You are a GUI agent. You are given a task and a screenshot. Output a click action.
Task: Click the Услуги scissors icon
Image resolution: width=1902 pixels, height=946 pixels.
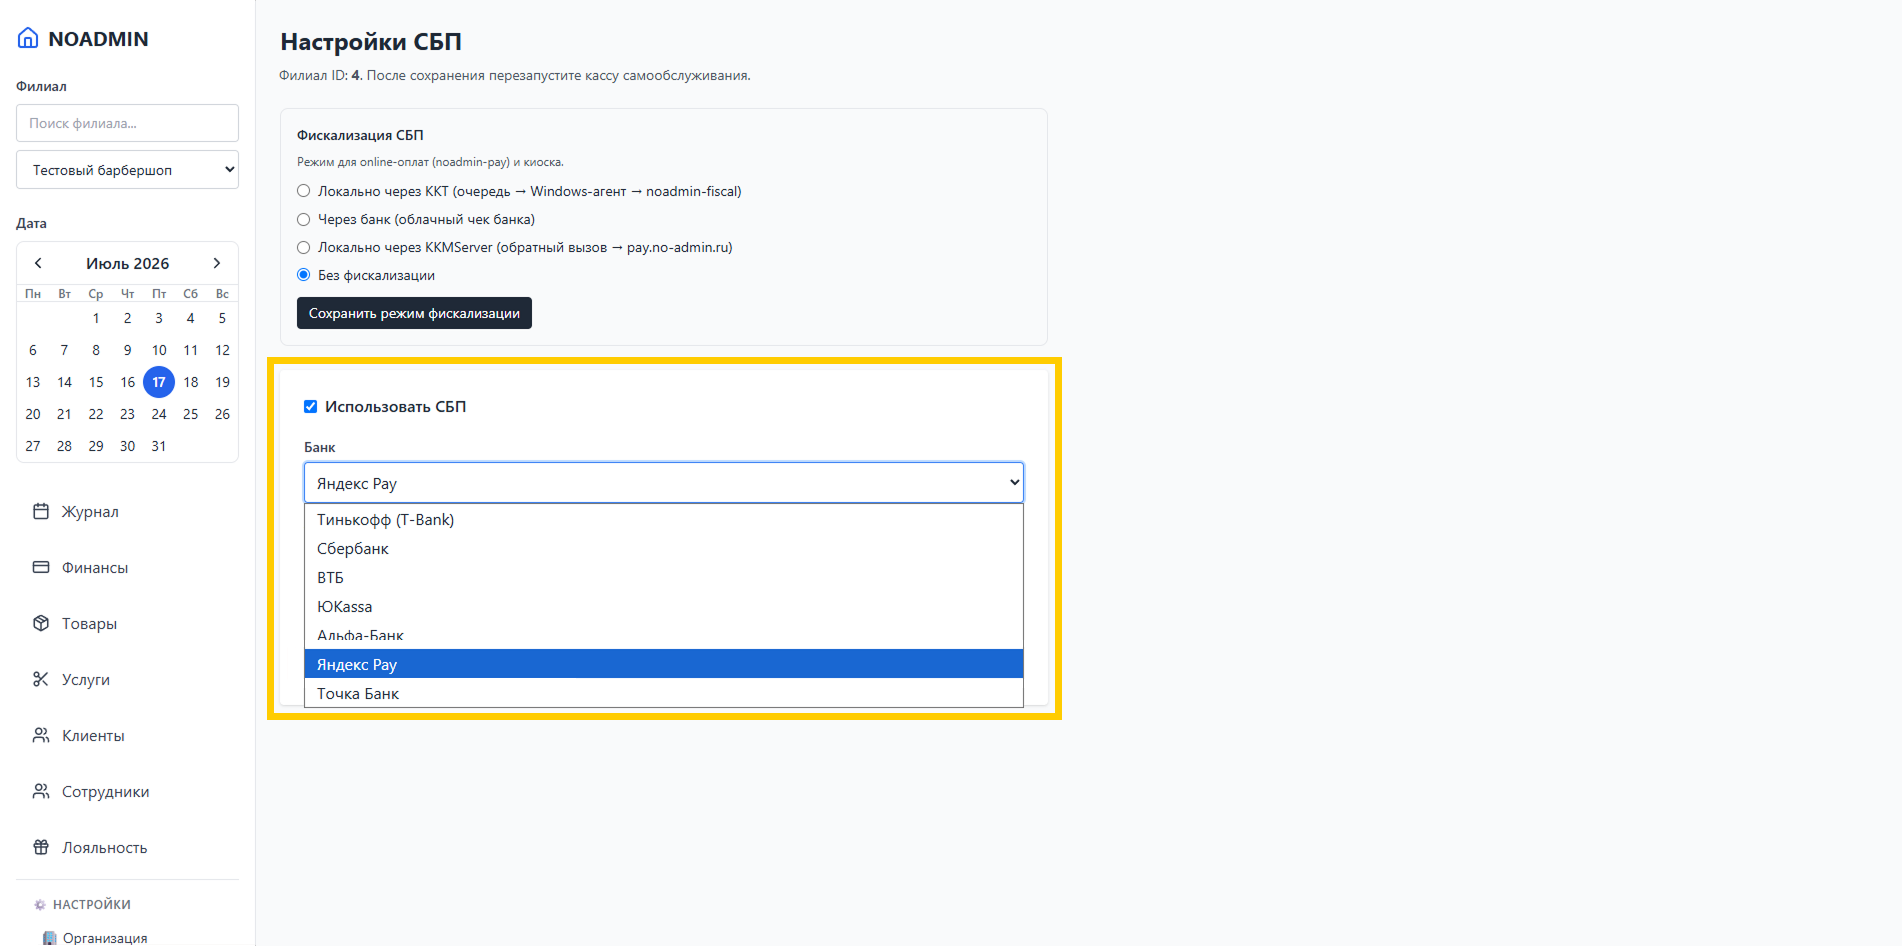(41, 679)
